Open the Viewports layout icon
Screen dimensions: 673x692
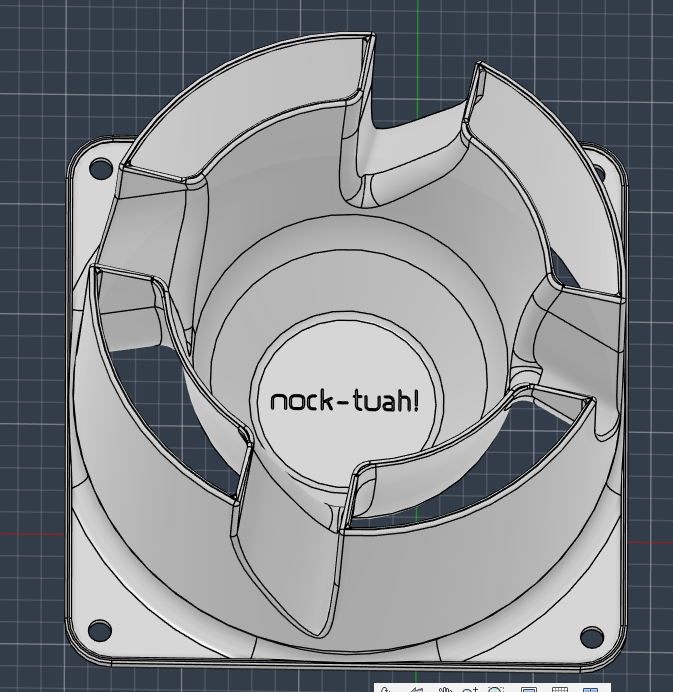coord(590,690)
